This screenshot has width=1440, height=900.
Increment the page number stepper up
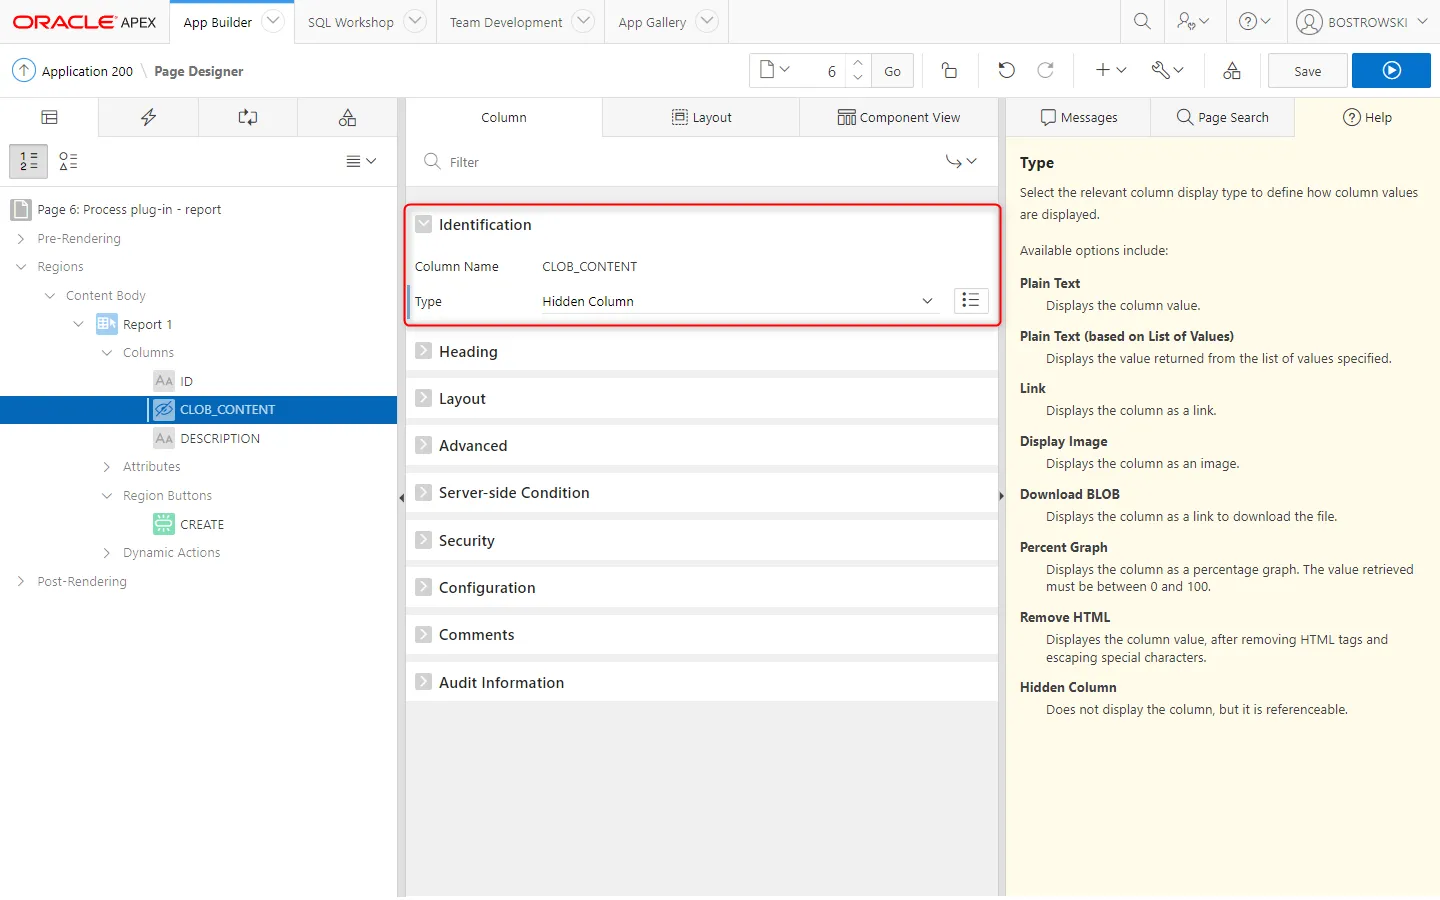point(858,63)
